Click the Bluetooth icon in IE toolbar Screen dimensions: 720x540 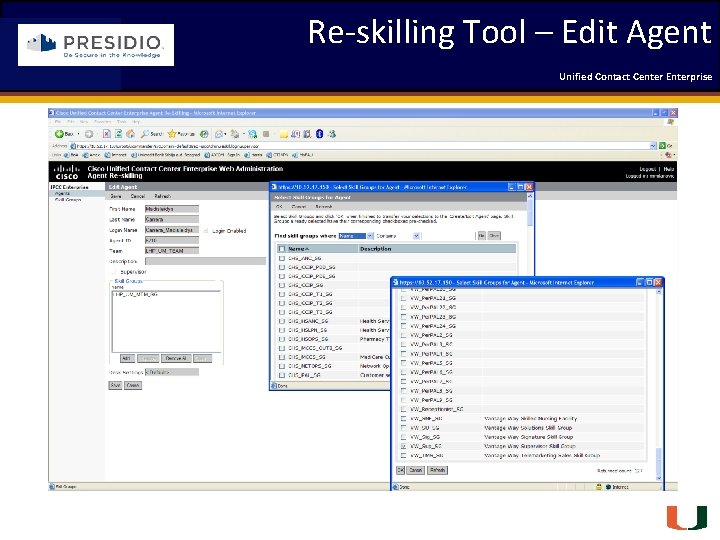click(x=320, y=134)
